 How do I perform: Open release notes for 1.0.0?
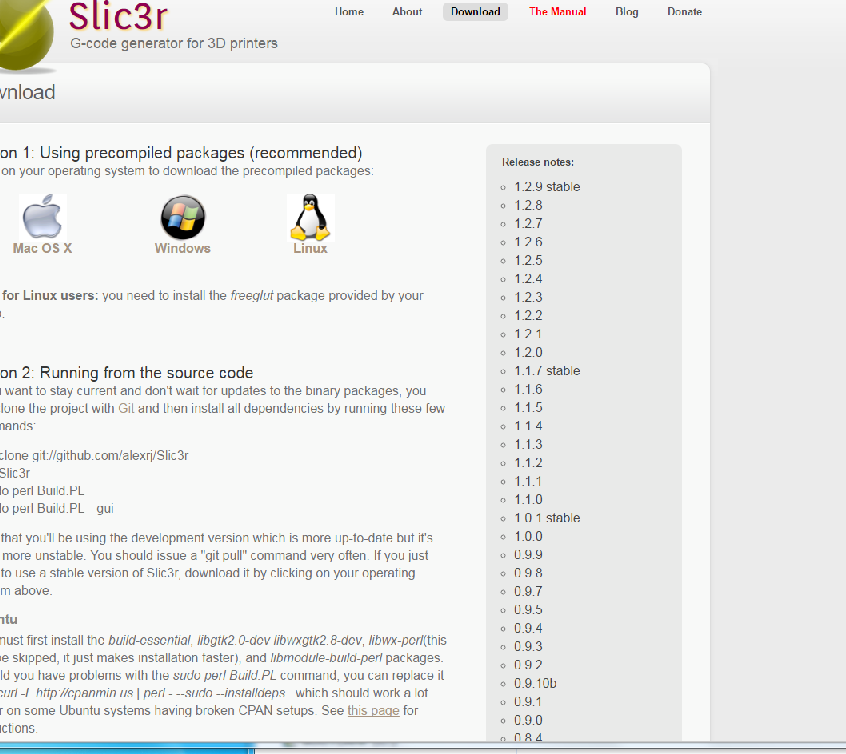pos(528,536)
